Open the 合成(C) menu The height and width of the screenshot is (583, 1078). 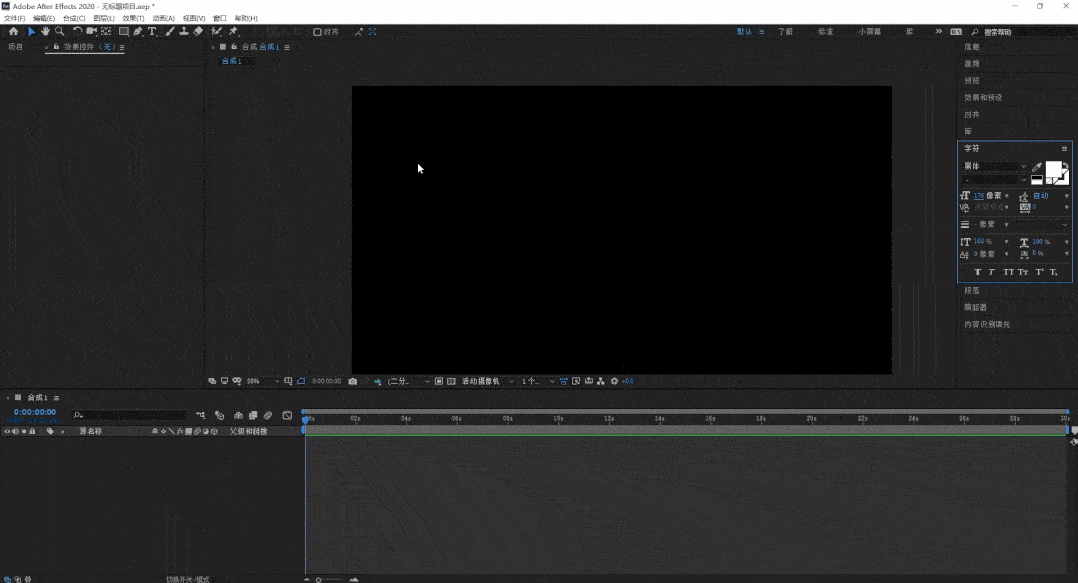pyautogui.click(x=74, y=19)
